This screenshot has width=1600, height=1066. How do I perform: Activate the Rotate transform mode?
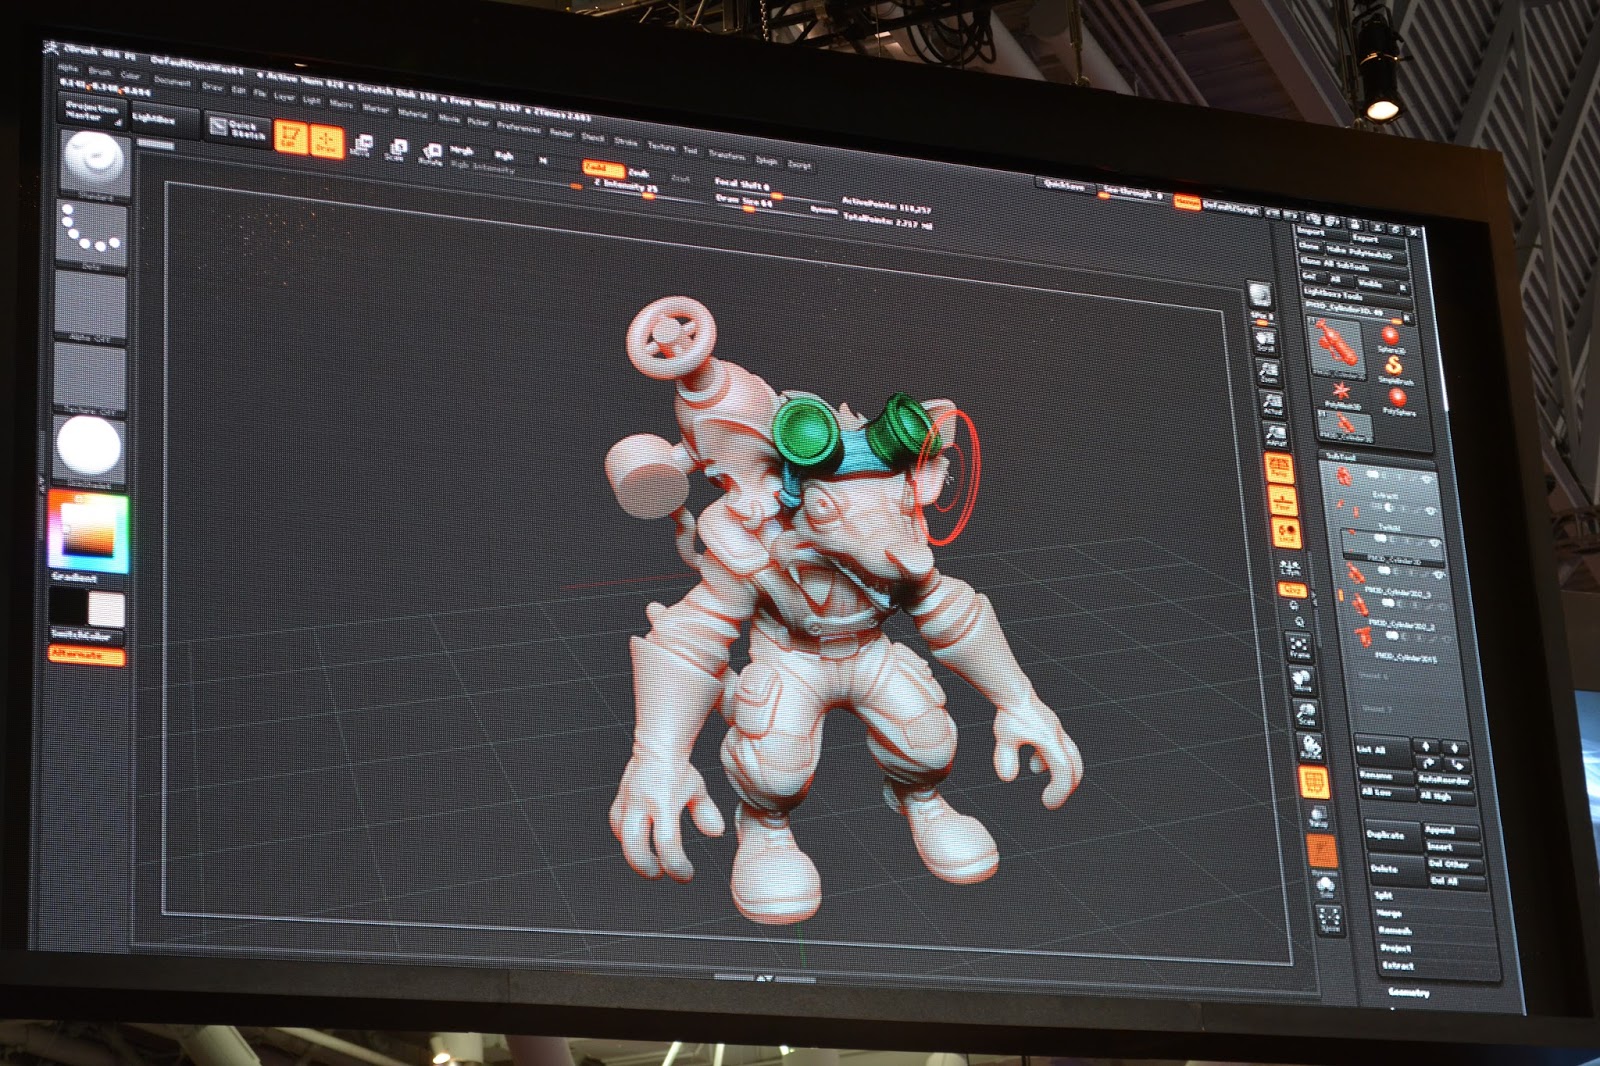[431, 154]
